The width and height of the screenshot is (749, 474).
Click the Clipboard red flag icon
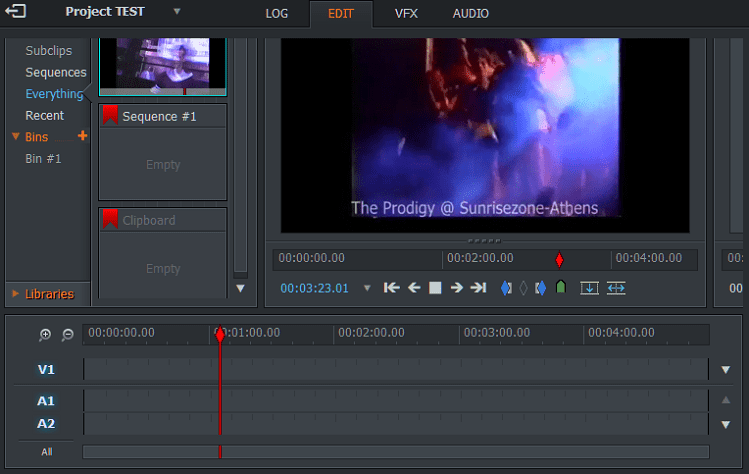point(110,219)
